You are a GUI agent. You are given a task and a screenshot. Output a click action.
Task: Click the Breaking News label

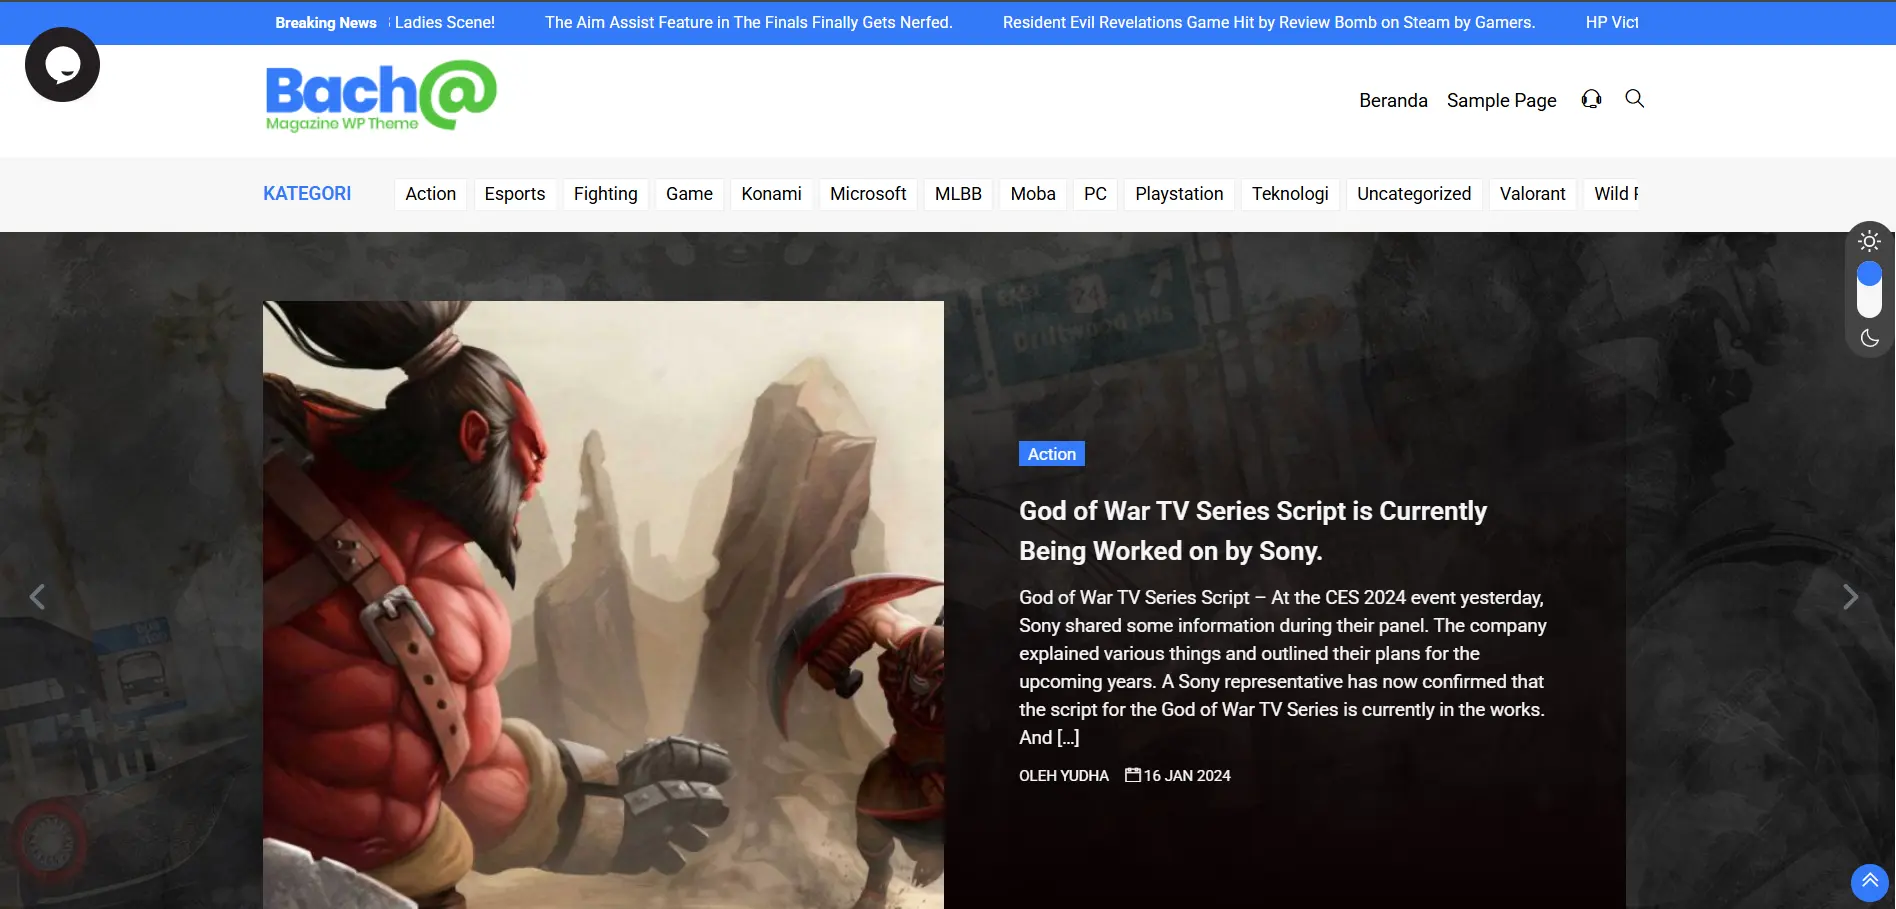click(x=326, y=22)
